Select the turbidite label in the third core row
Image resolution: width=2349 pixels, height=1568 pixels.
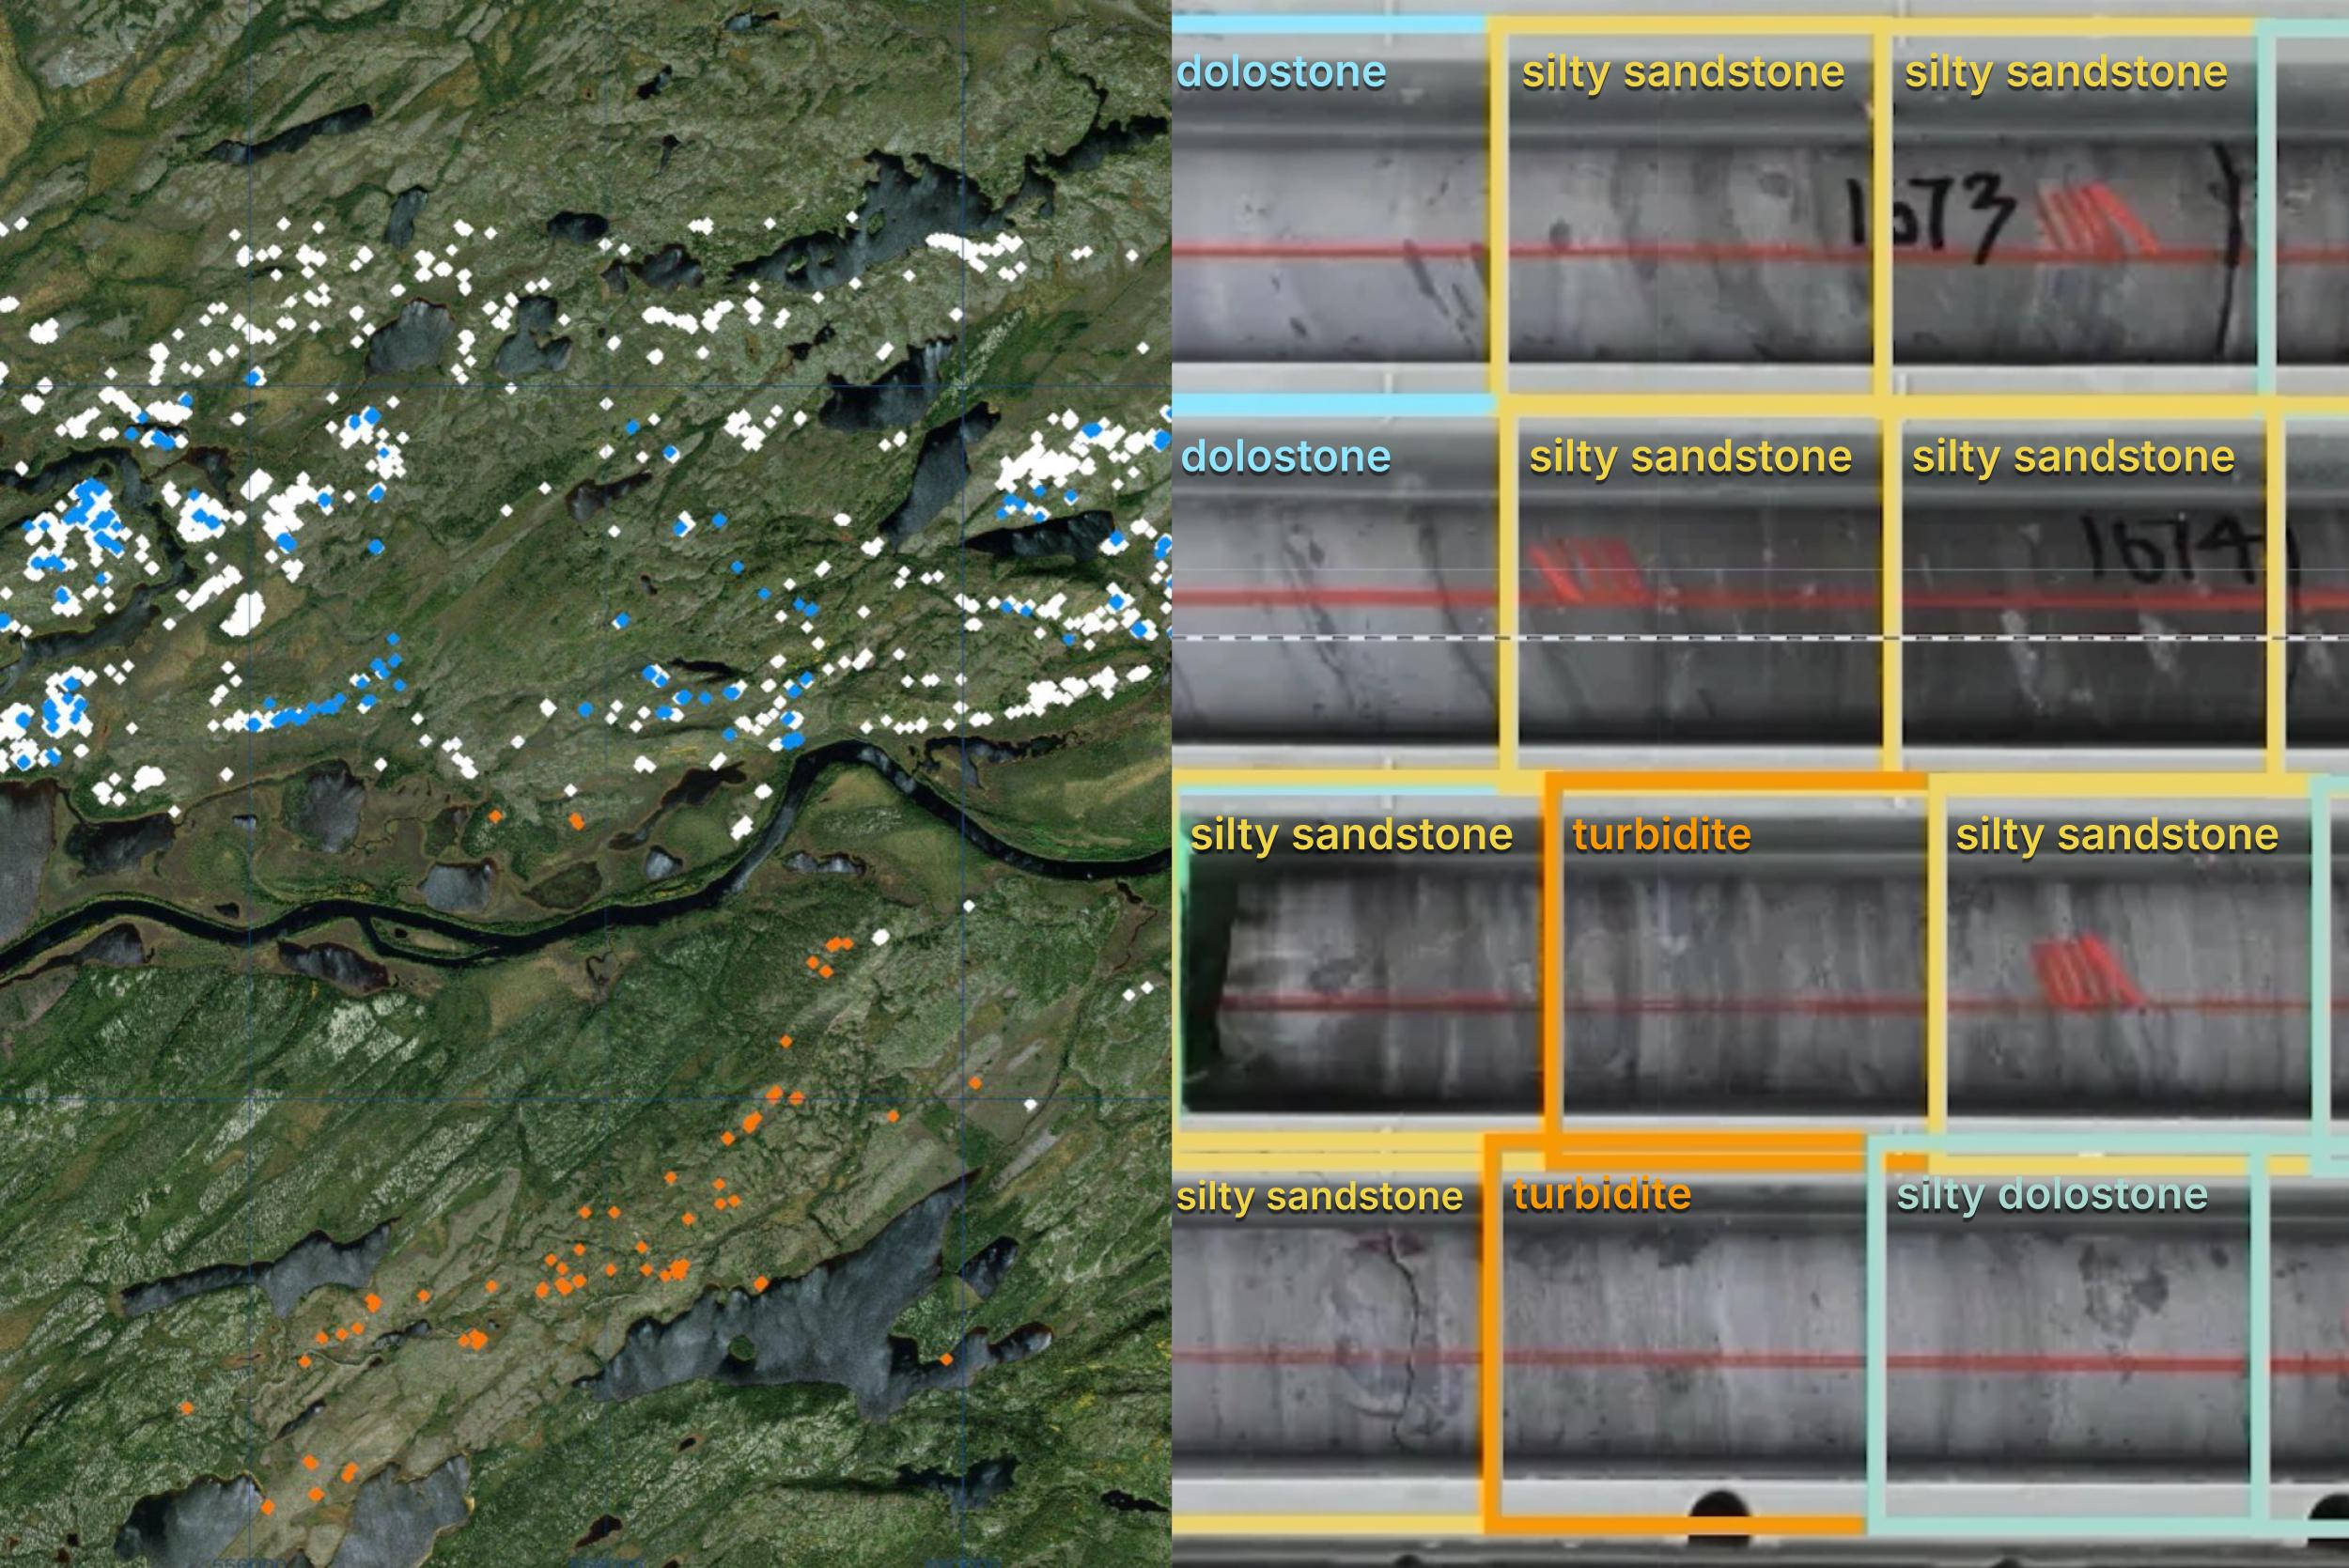pyautogui.click(x=1661, y=835)
